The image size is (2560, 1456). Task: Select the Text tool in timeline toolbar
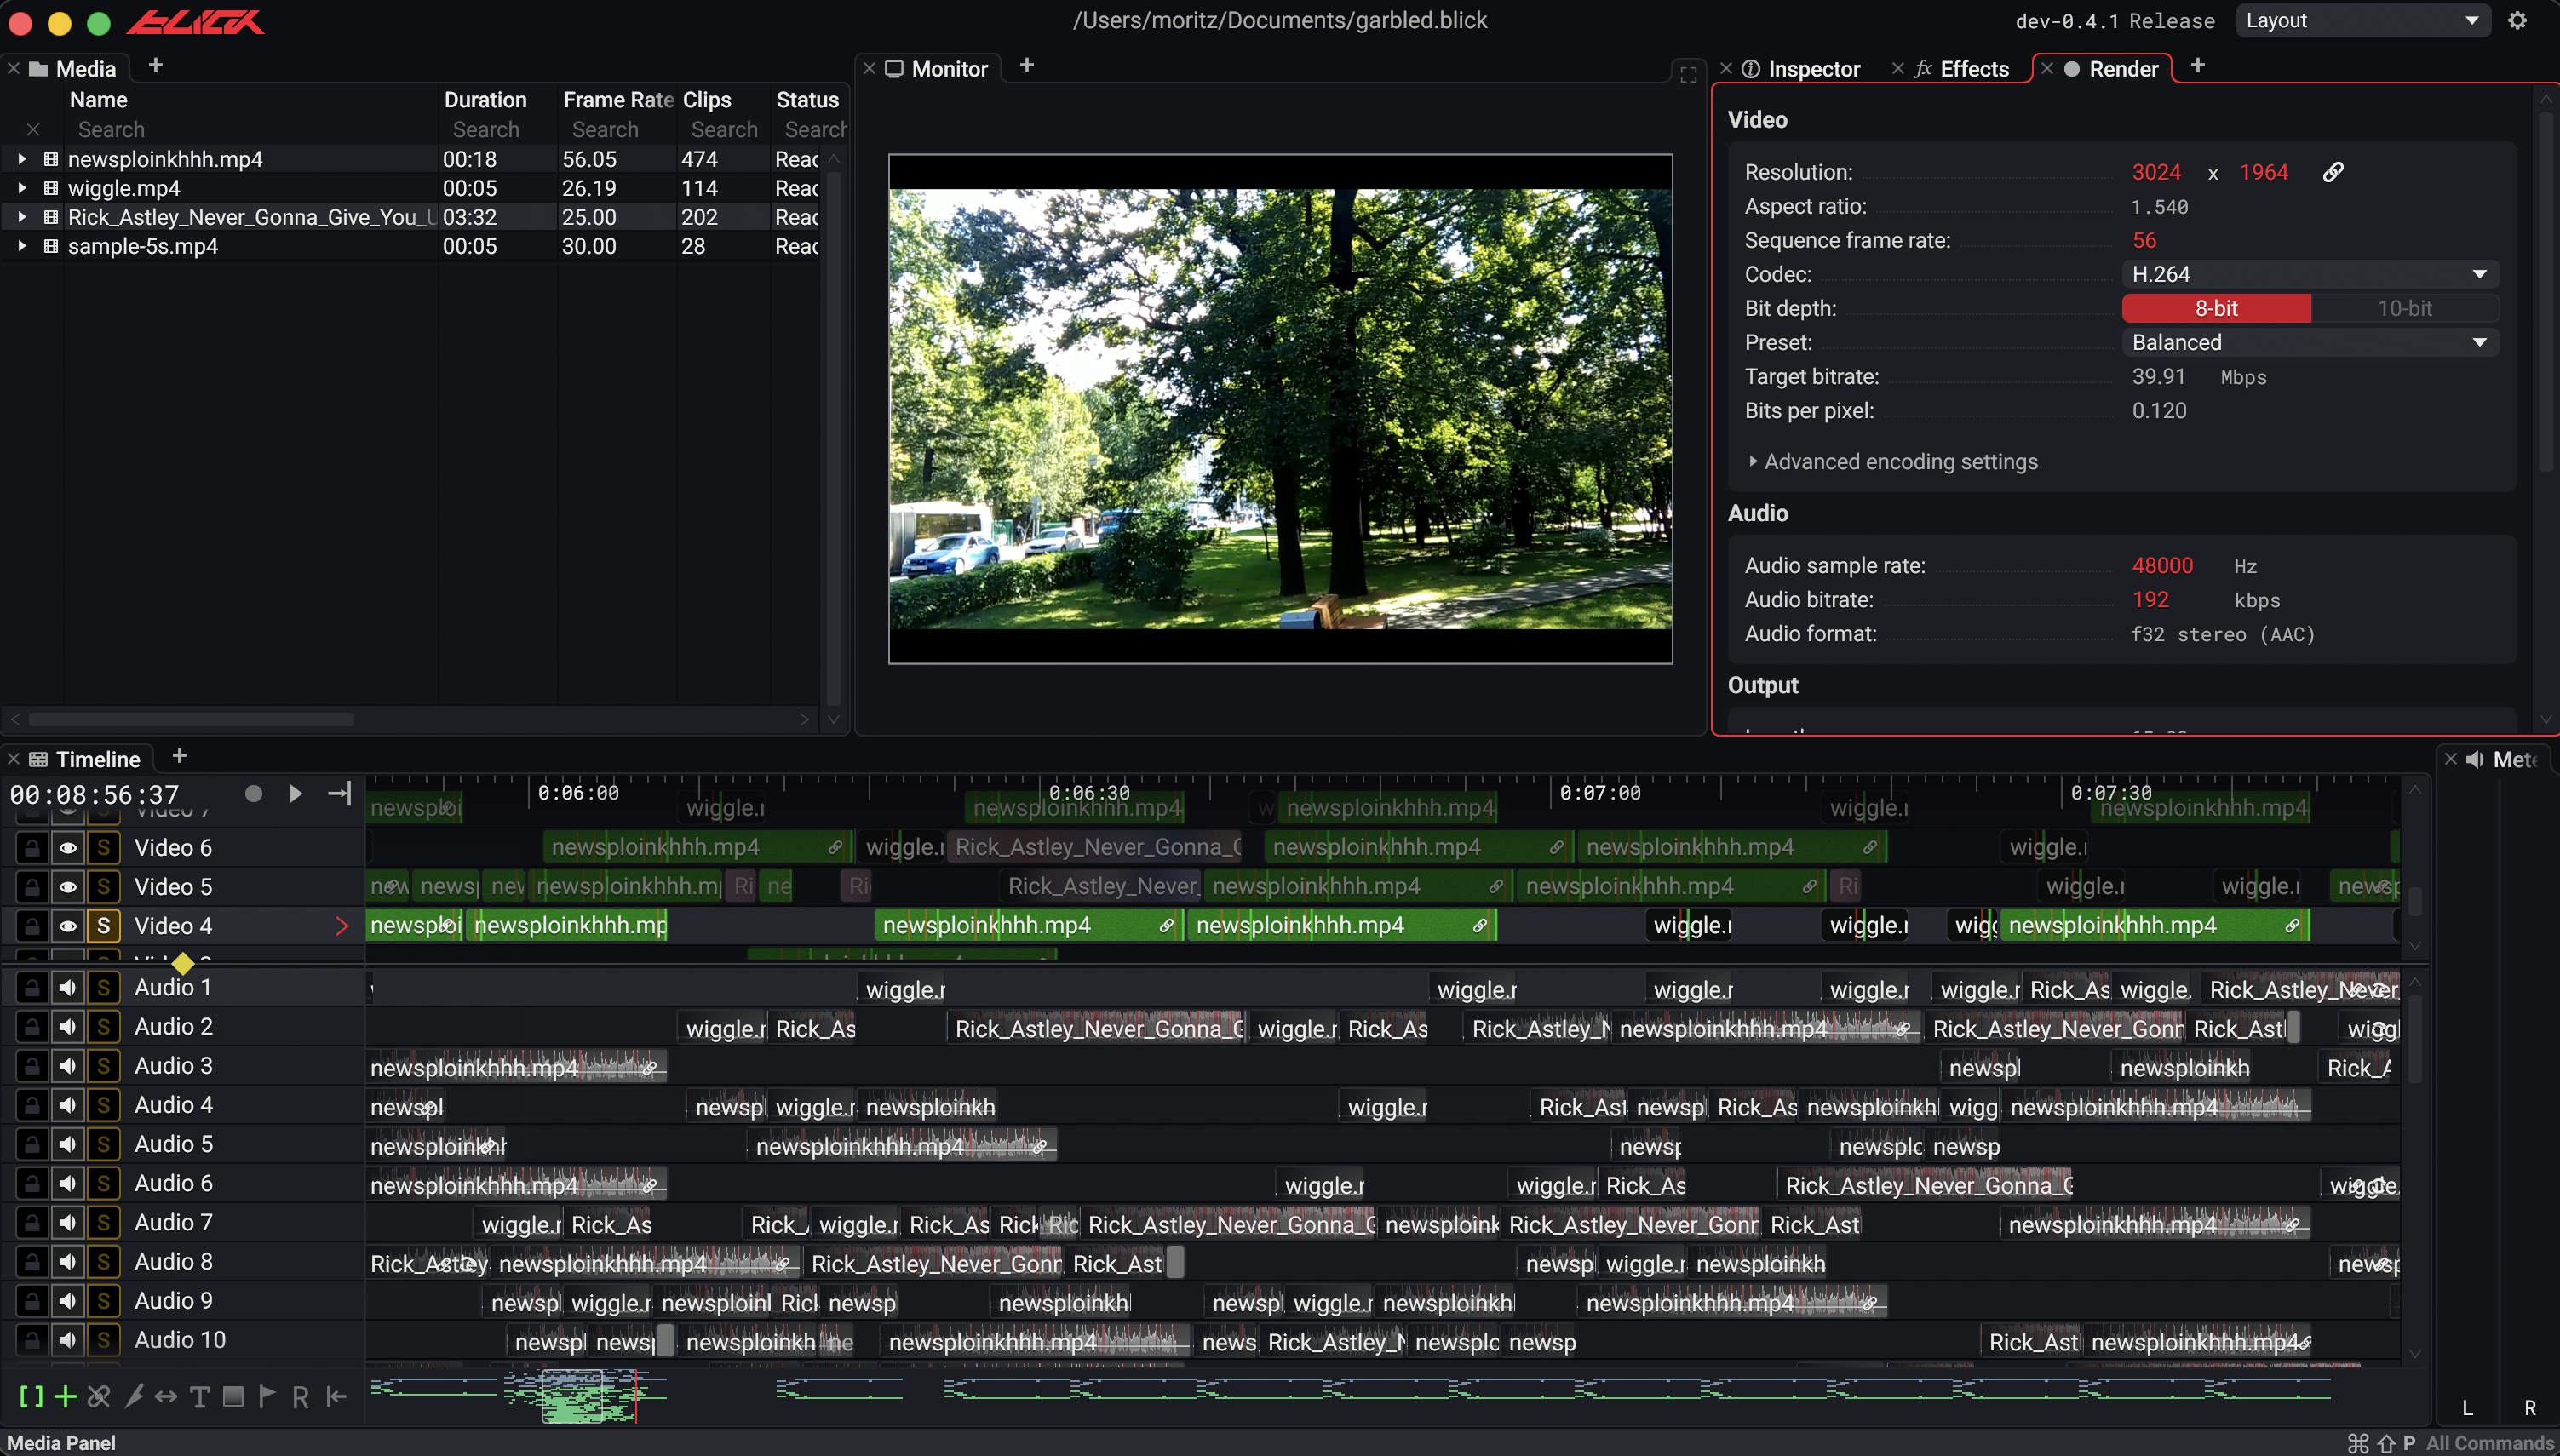pos(199,1396)
